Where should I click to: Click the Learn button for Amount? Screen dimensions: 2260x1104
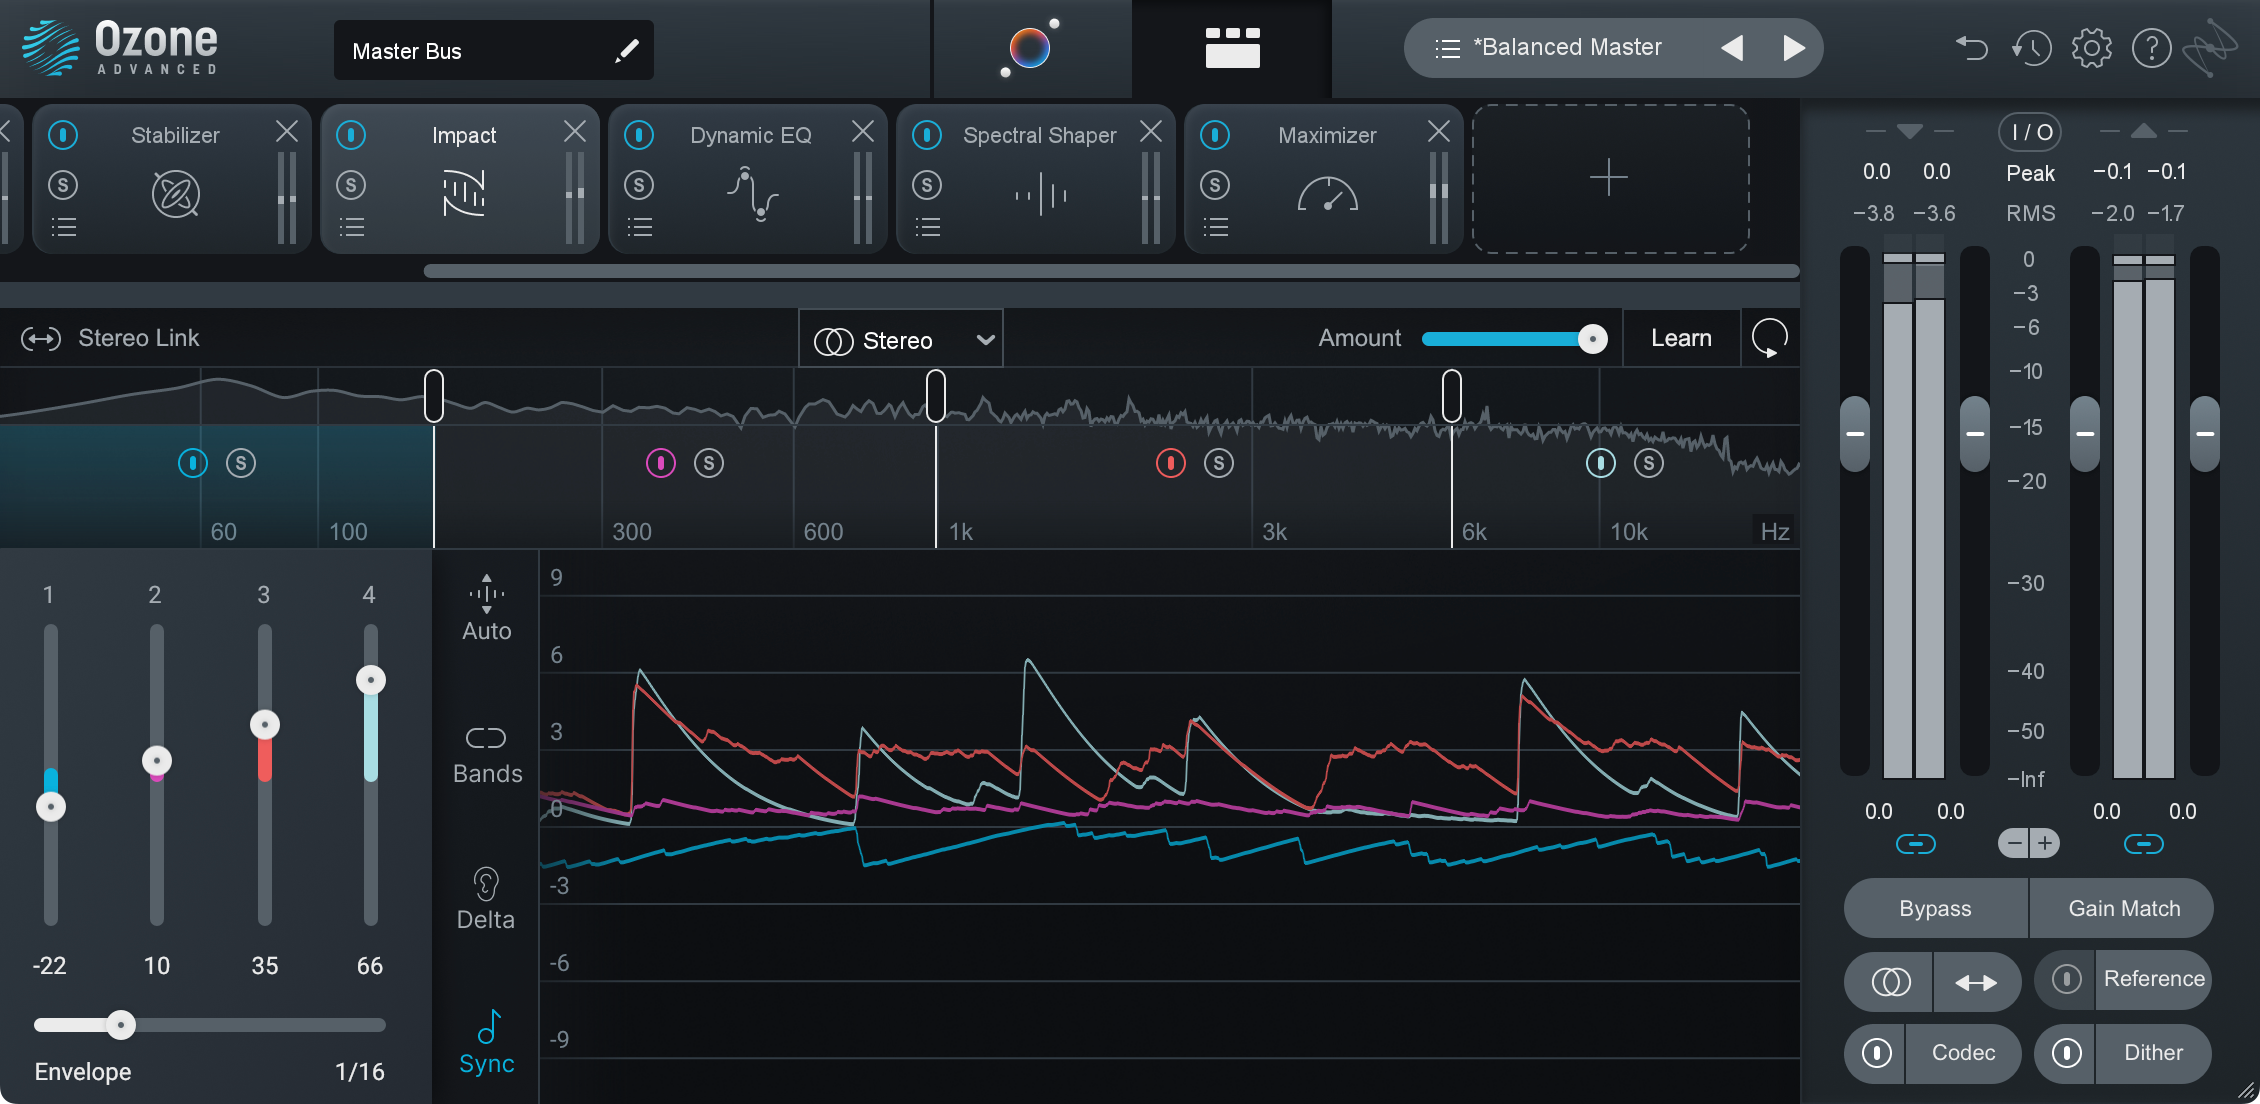click(x=1676, y=337)
